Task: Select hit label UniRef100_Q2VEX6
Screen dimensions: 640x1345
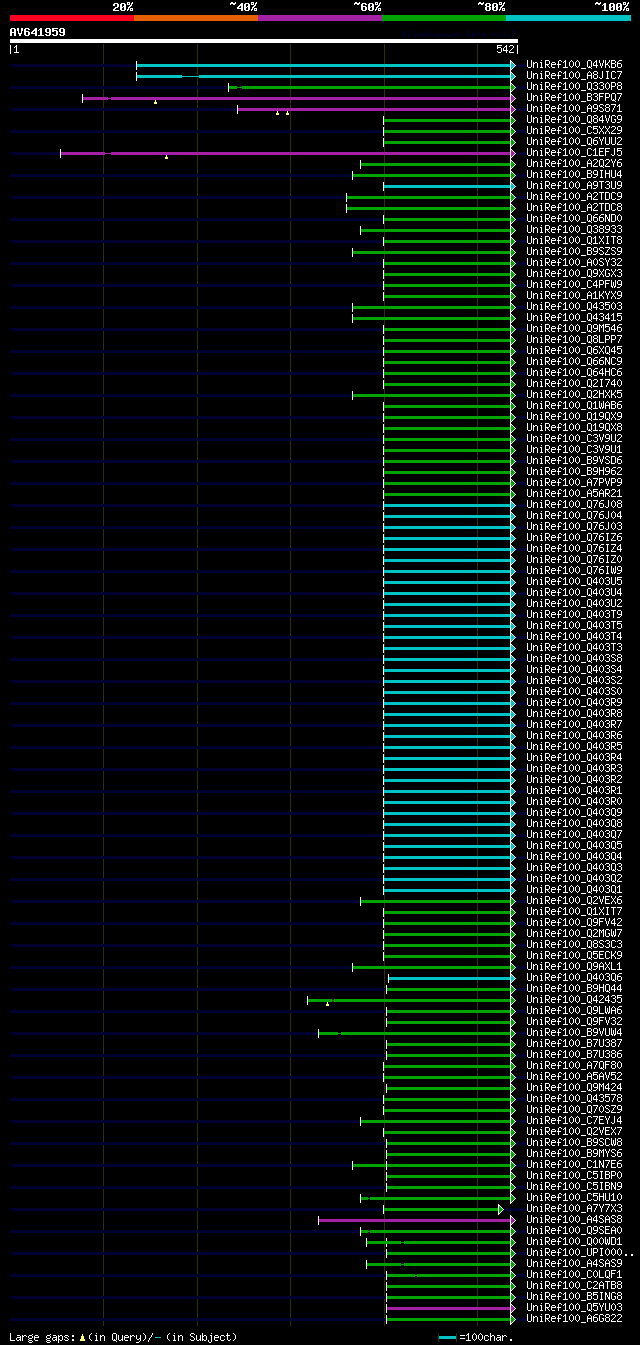Action: (574, 901)
